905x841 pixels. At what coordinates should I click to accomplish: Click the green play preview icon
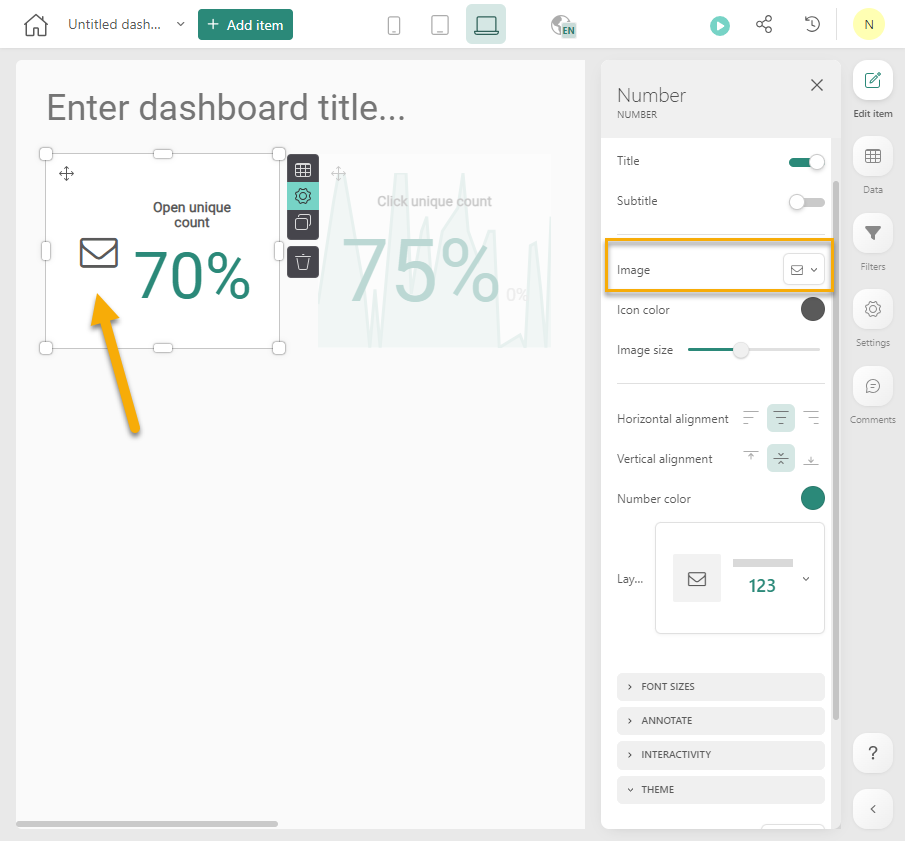(720, 26)
